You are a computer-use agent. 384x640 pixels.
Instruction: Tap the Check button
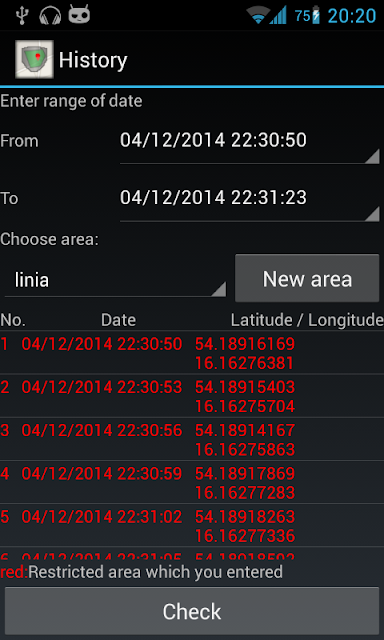point(192,611)
